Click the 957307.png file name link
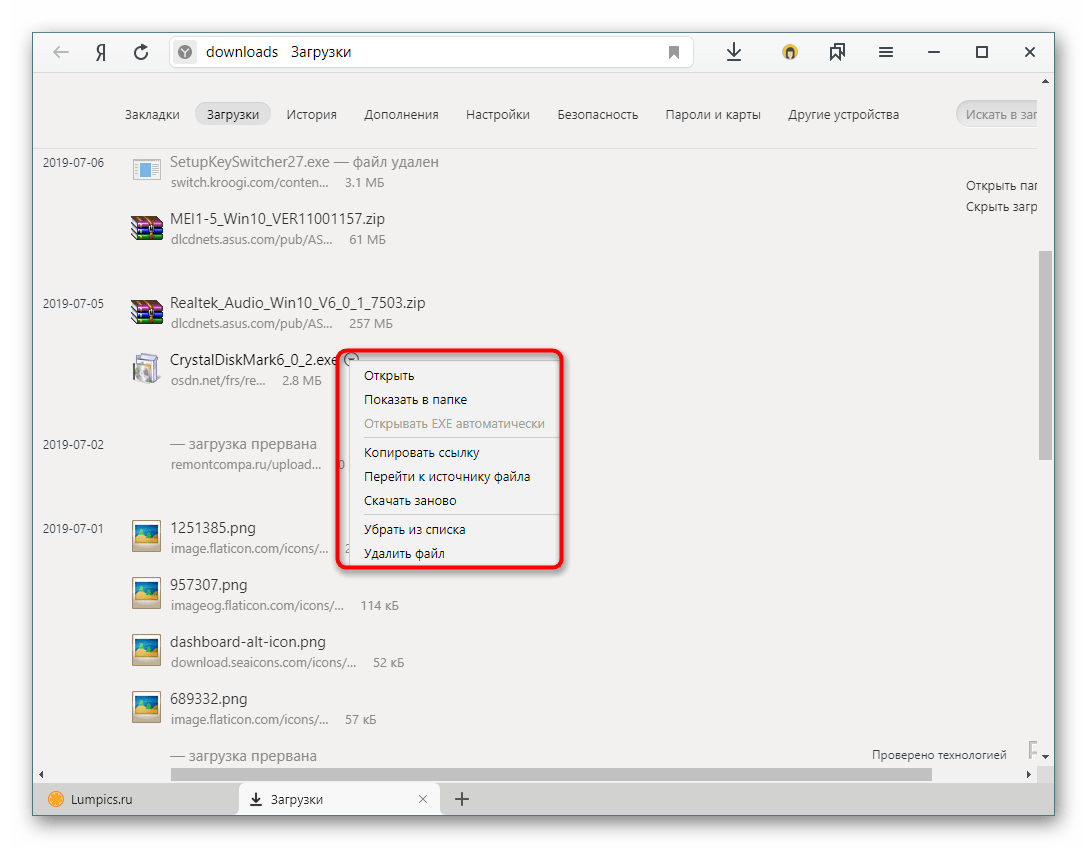The width and height of the screenshot is (1087, 848). click(208, 585)
